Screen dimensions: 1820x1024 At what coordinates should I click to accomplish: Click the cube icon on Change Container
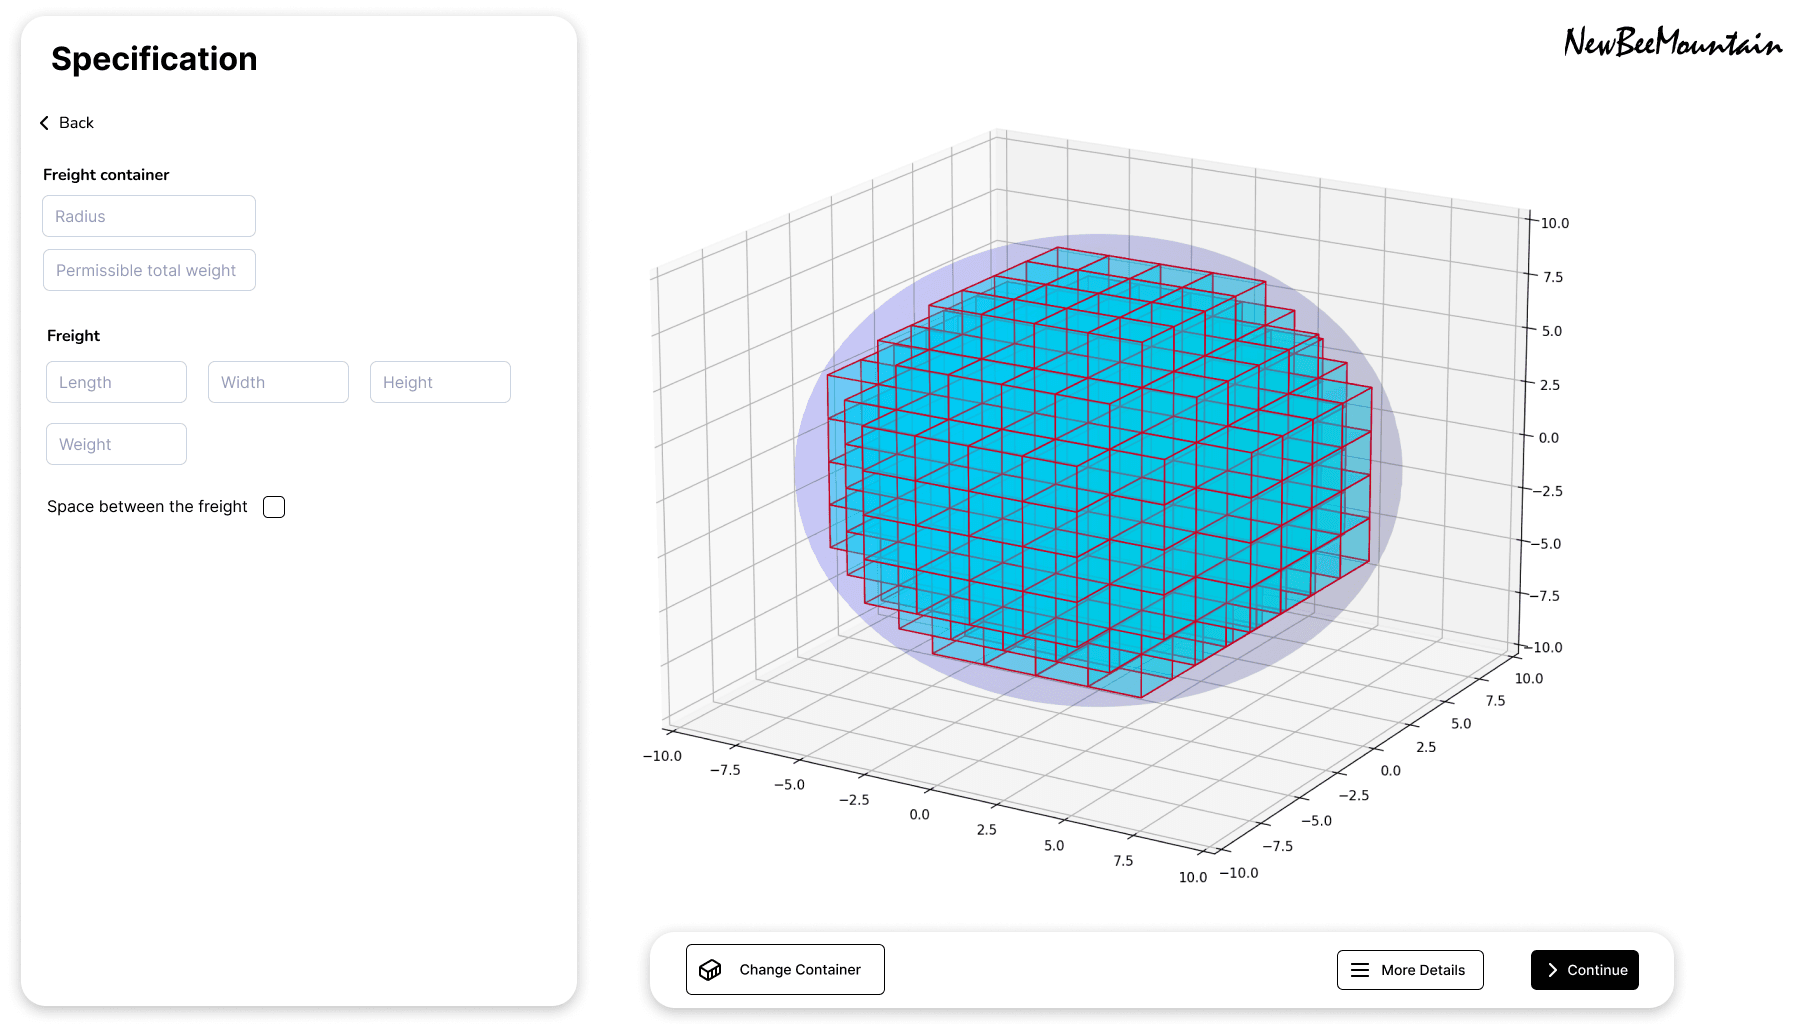tap(710, 969)
